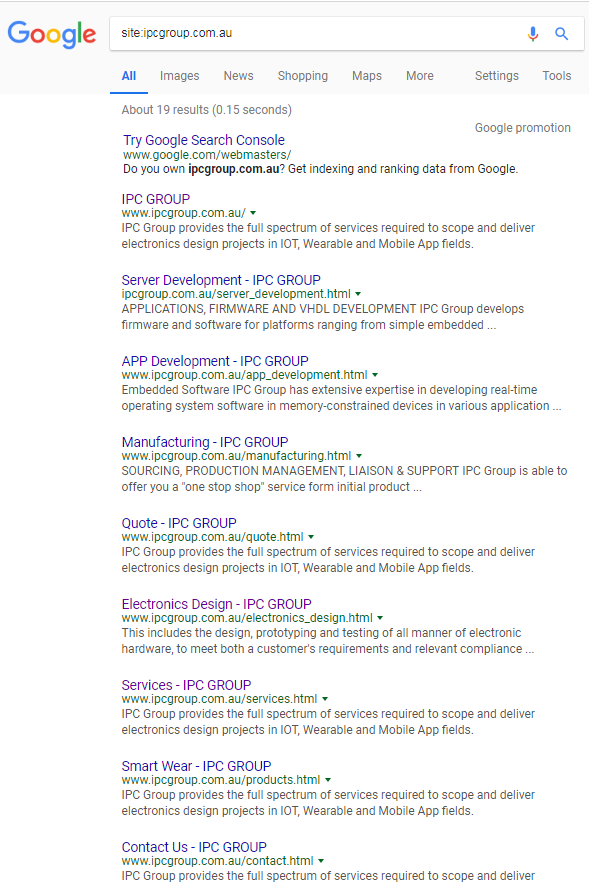This screenshot has height=882, width=589.
Task: Expand dropdown arrow beside products.html URL
Action: coord(328,780)
